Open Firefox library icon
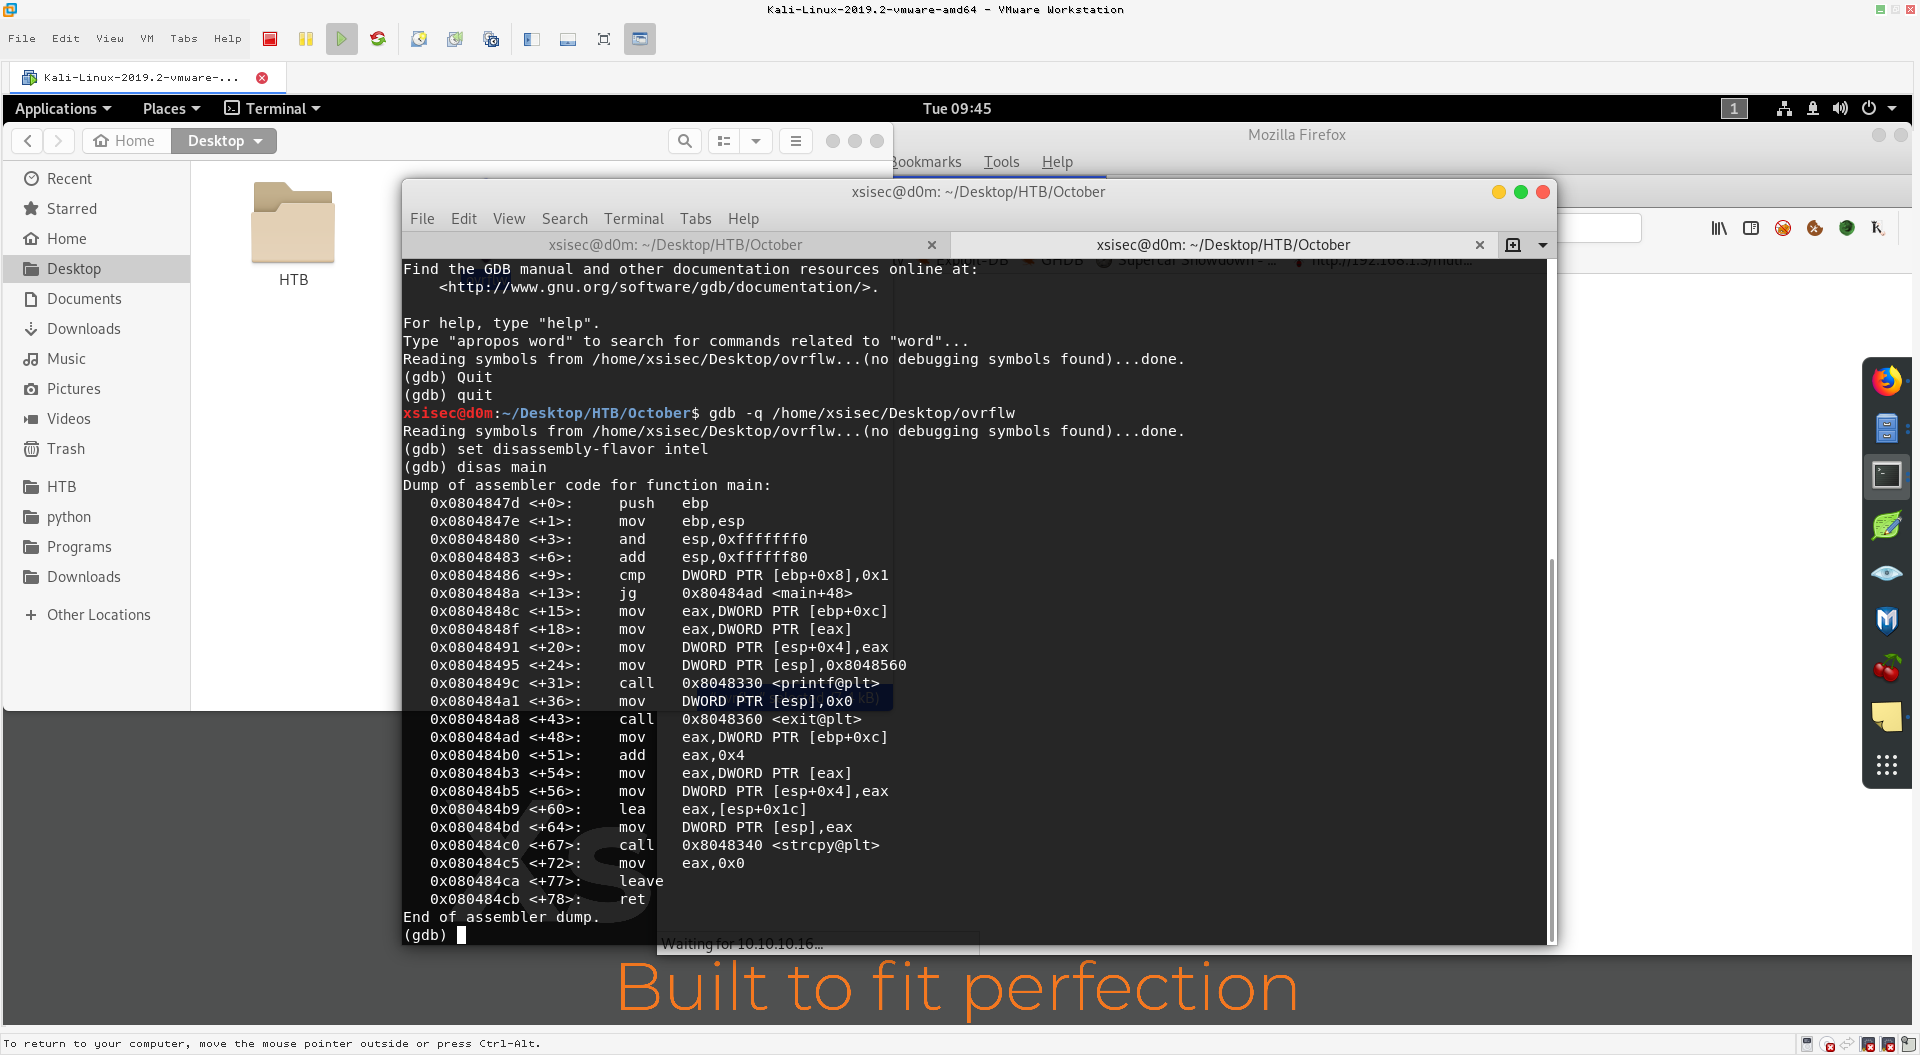 [1719, 228]
